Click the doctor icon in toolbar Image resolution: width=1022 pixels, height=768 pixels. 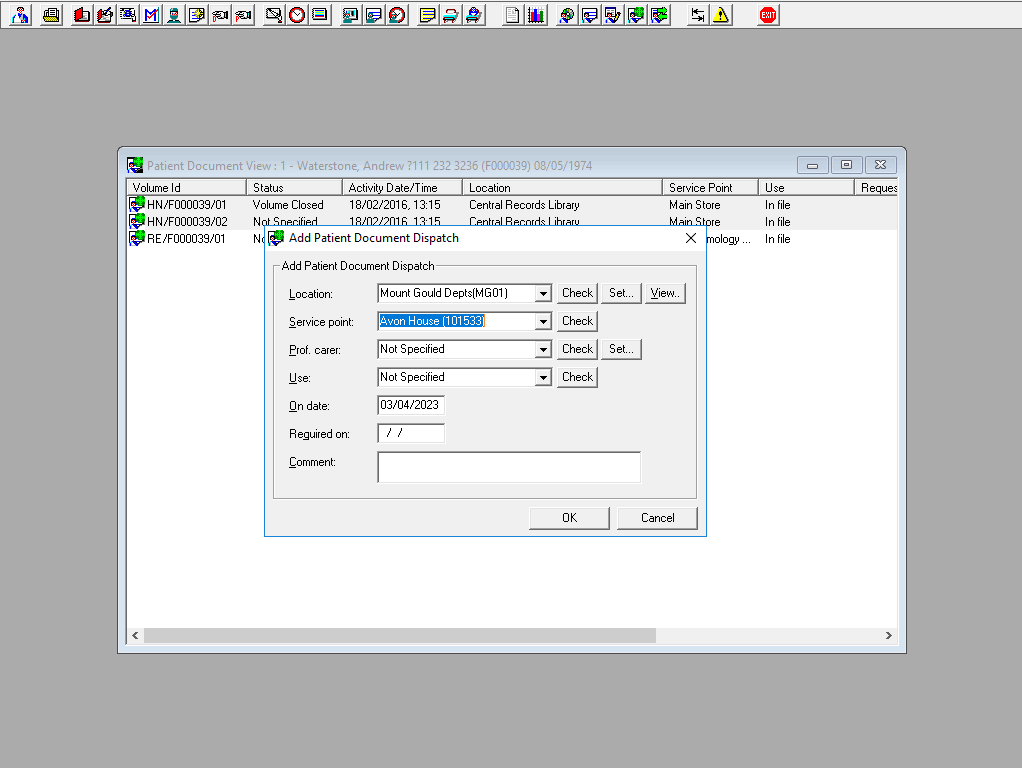(x=20, y=15)
